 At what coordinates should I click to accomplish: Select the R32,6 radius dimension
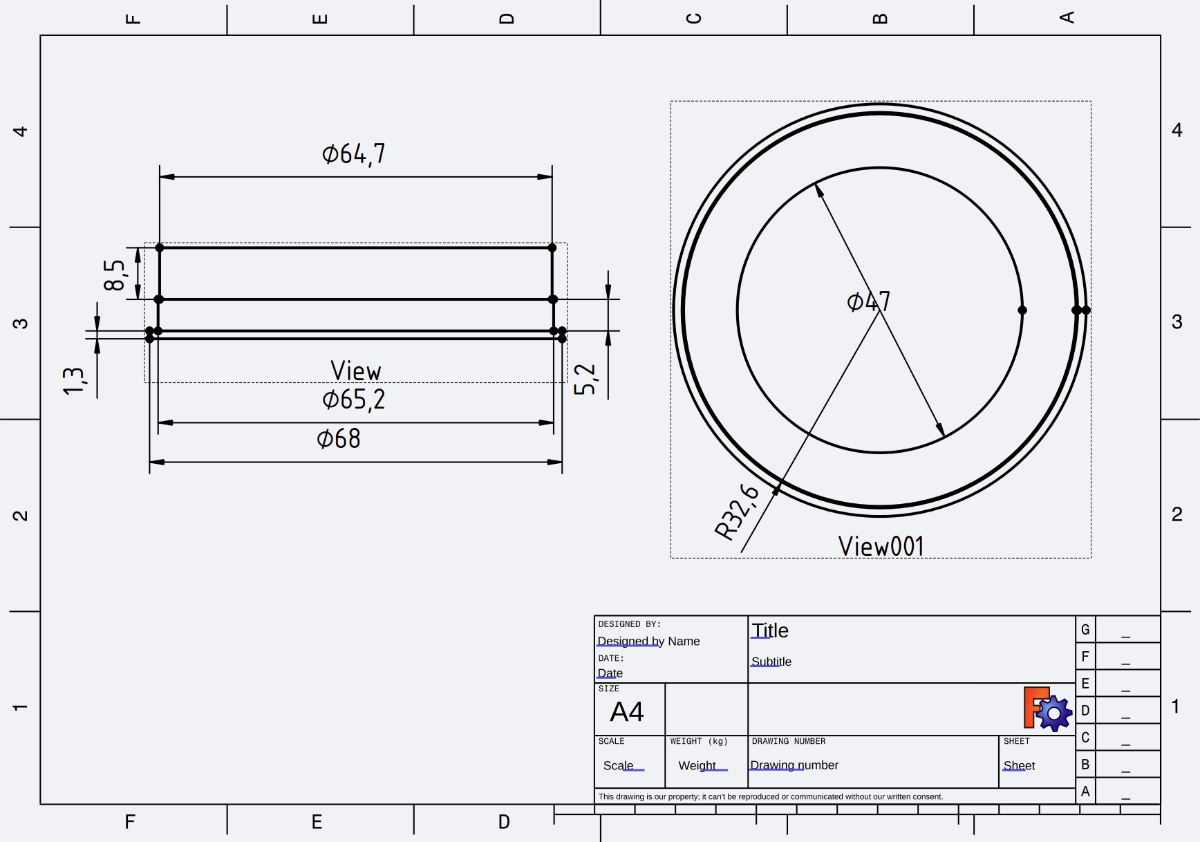(738, 511)
